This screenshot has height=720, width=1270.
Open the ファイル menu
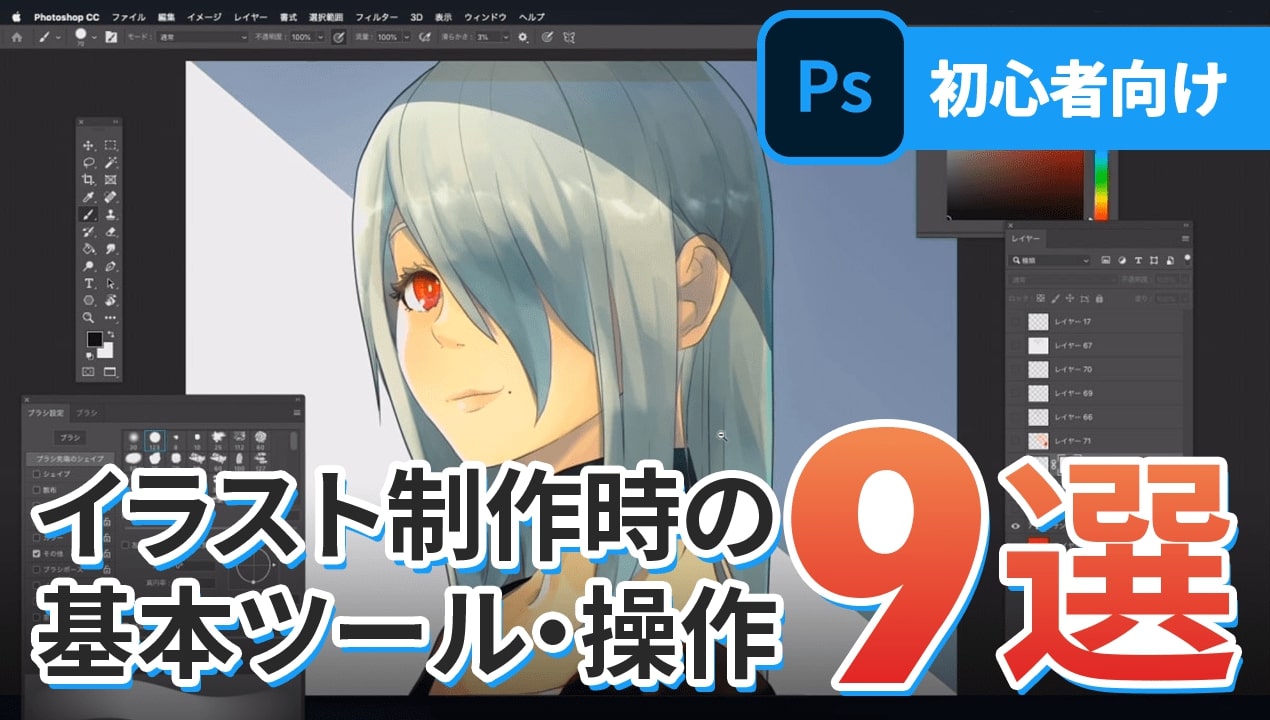pos(128,18)
